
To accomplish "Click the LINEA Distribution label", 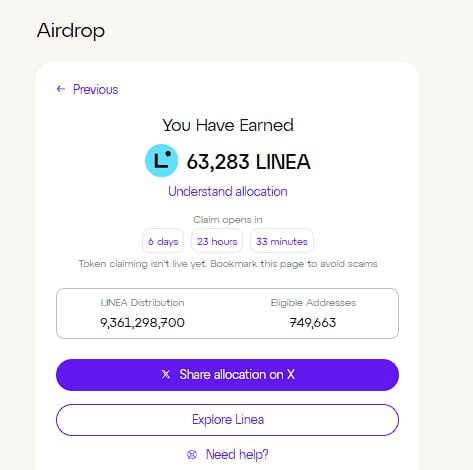I will coord(142,303).
